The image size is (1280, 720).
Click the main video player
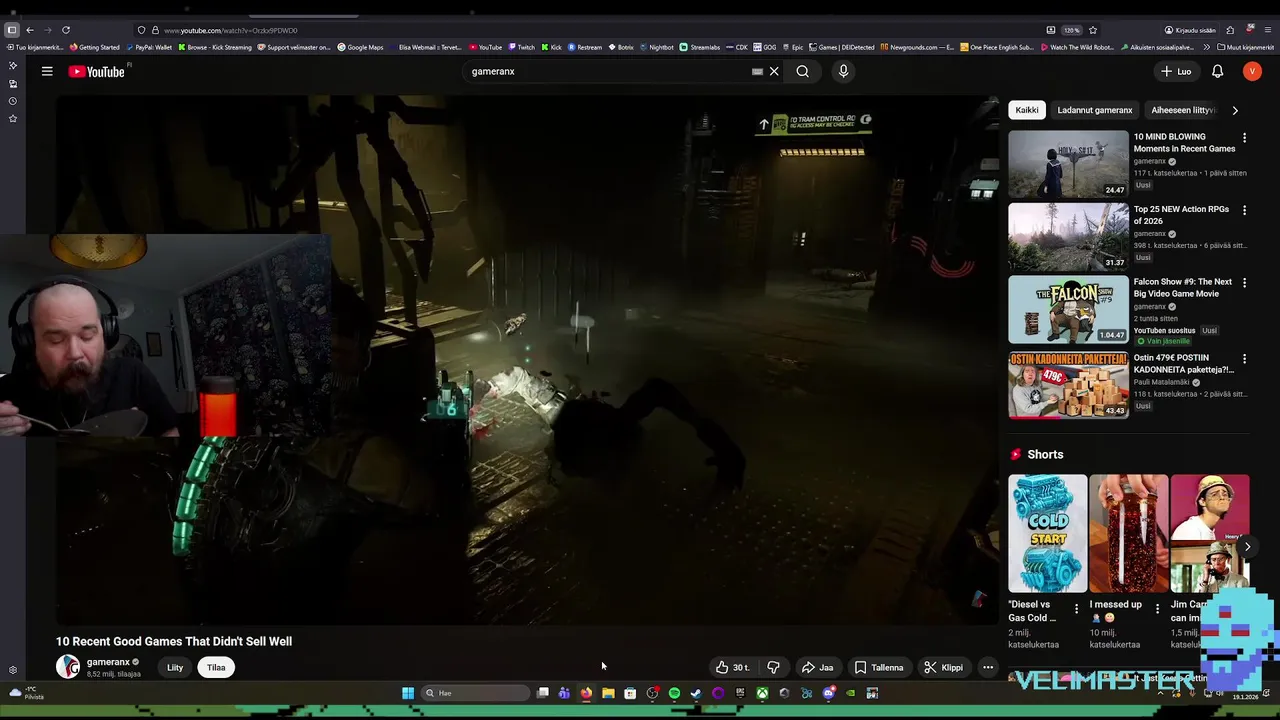tap(527, 360)
